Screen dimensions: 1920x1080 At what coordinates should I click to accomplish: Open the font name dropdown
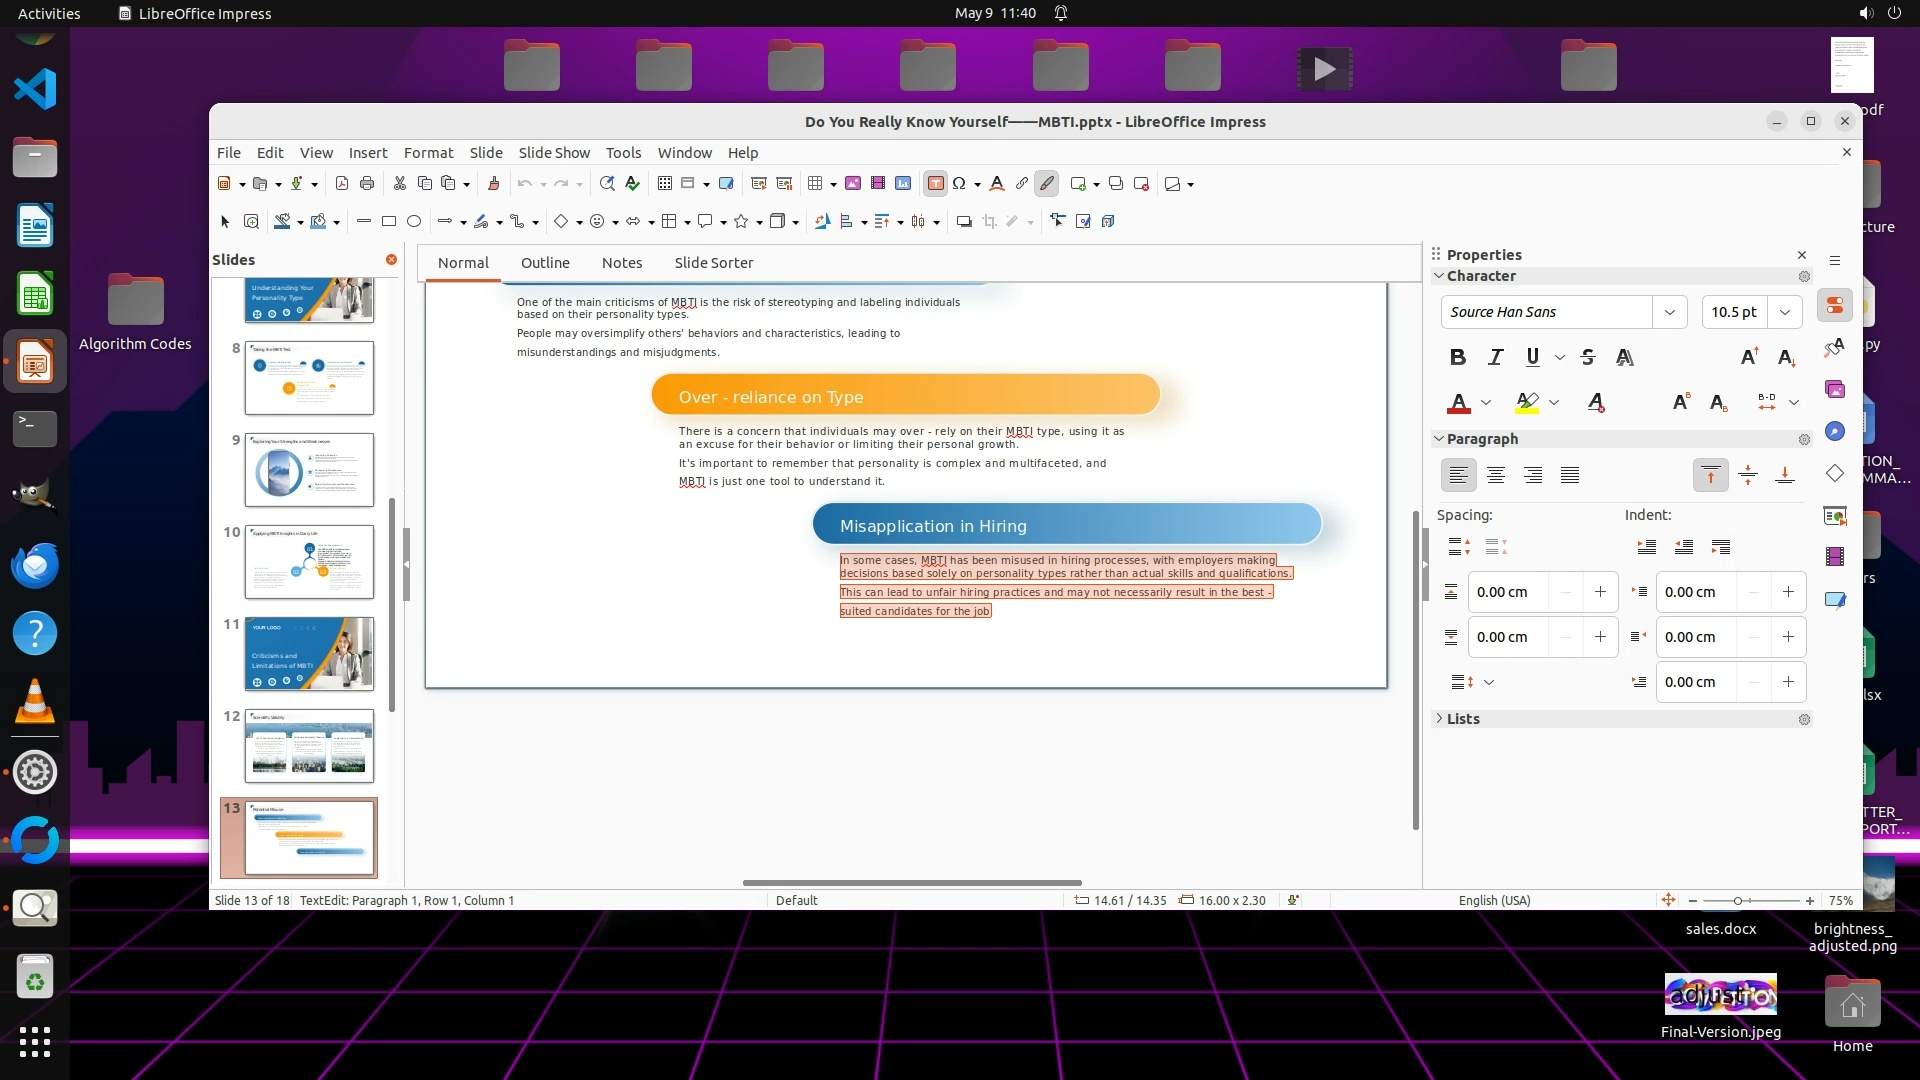1669,312
